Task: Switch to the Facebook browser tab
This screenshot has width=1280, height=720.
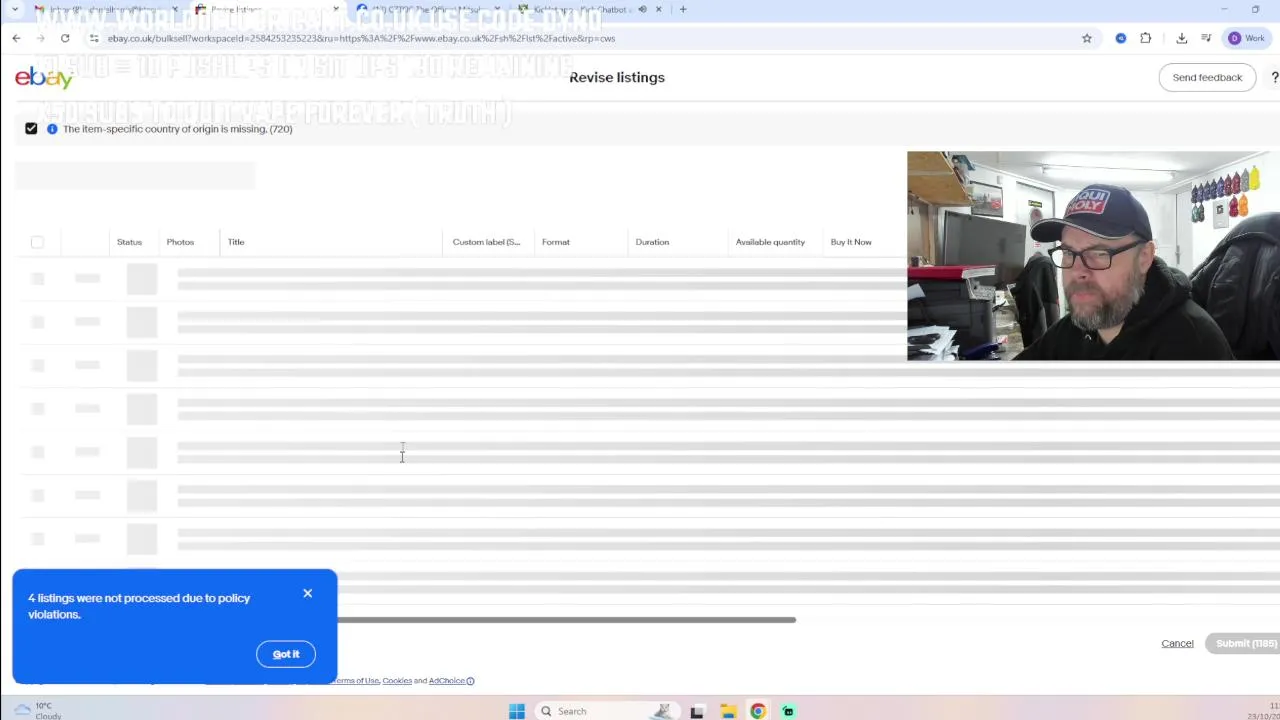Action: (427, 9)
